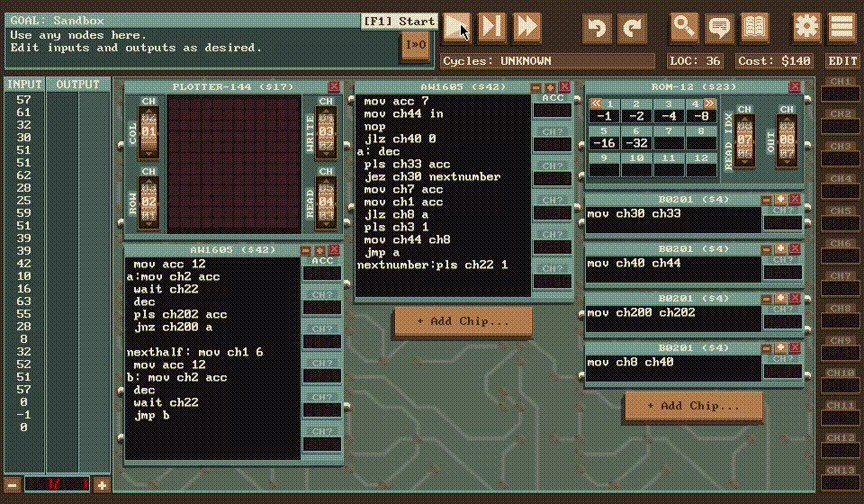Delete the B0201 chip 'mov ch40 ch44'
Image resolution: width=864 pixels, height=504 pixels.
(795, 249)
